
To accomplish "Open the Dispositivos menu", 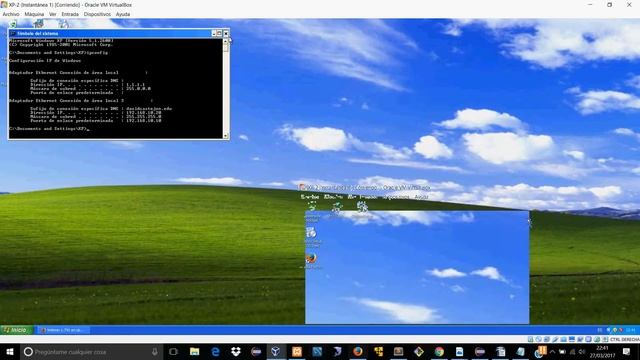I will click(x=97, y=14).
